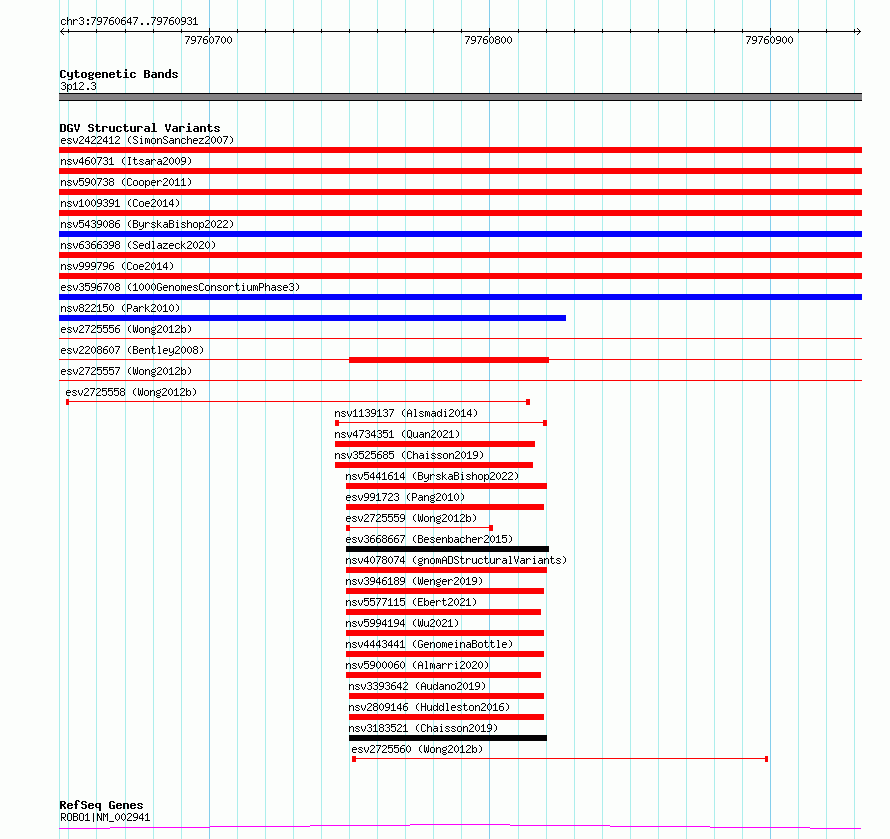Screen dimensions: 890x839
Task: Click ruler position 79760900
Action: [x=769, y=40]
